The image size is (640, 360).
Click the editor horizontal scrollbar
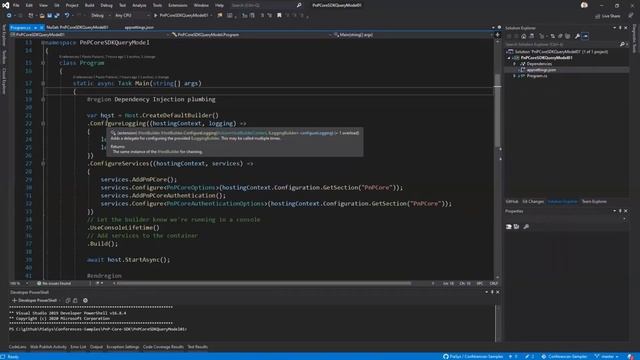[263, 283]
